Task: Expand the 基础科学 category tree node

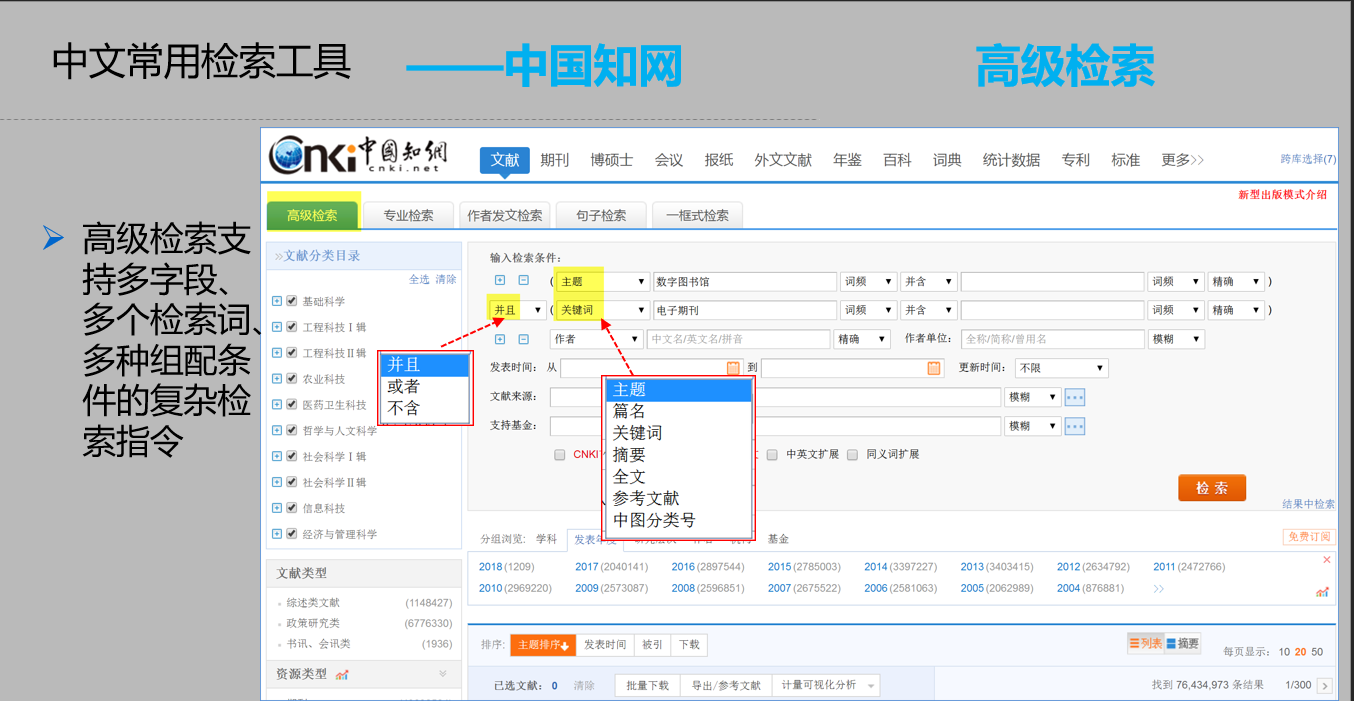Action: tap(277, 301)
